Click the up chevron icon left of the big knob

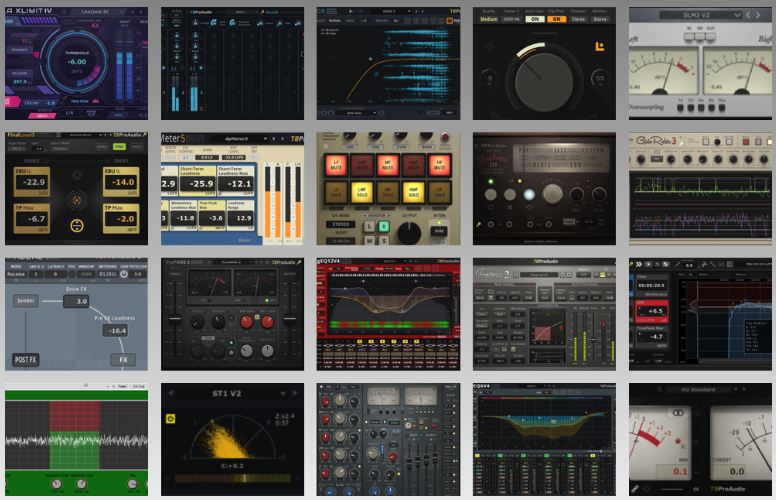pyautogui.click(x=489, y=47)
